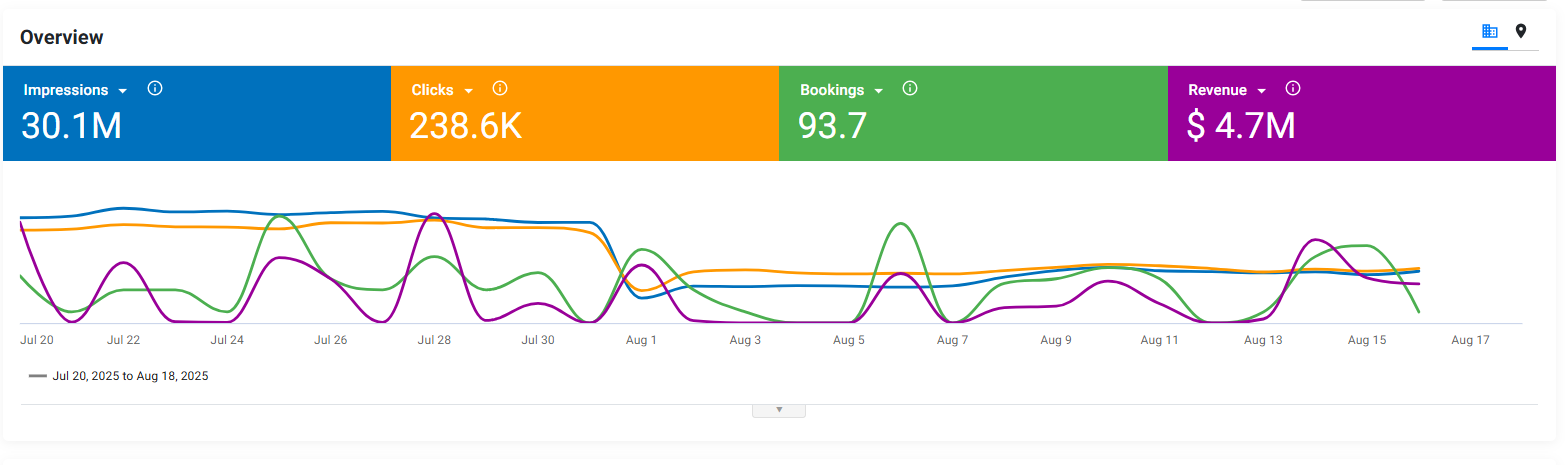The image size is (1565, 465).
Task: Open the Bookings metric dropdown
Action: 878,91
